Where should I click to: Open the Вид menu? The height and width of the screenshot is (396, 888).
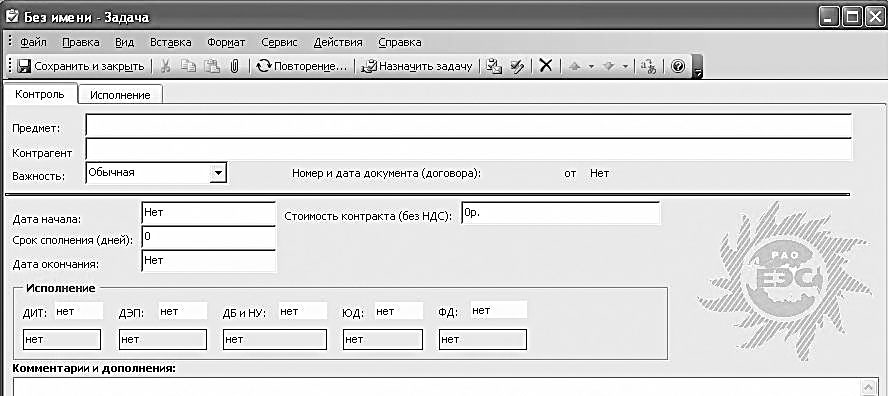125,42
